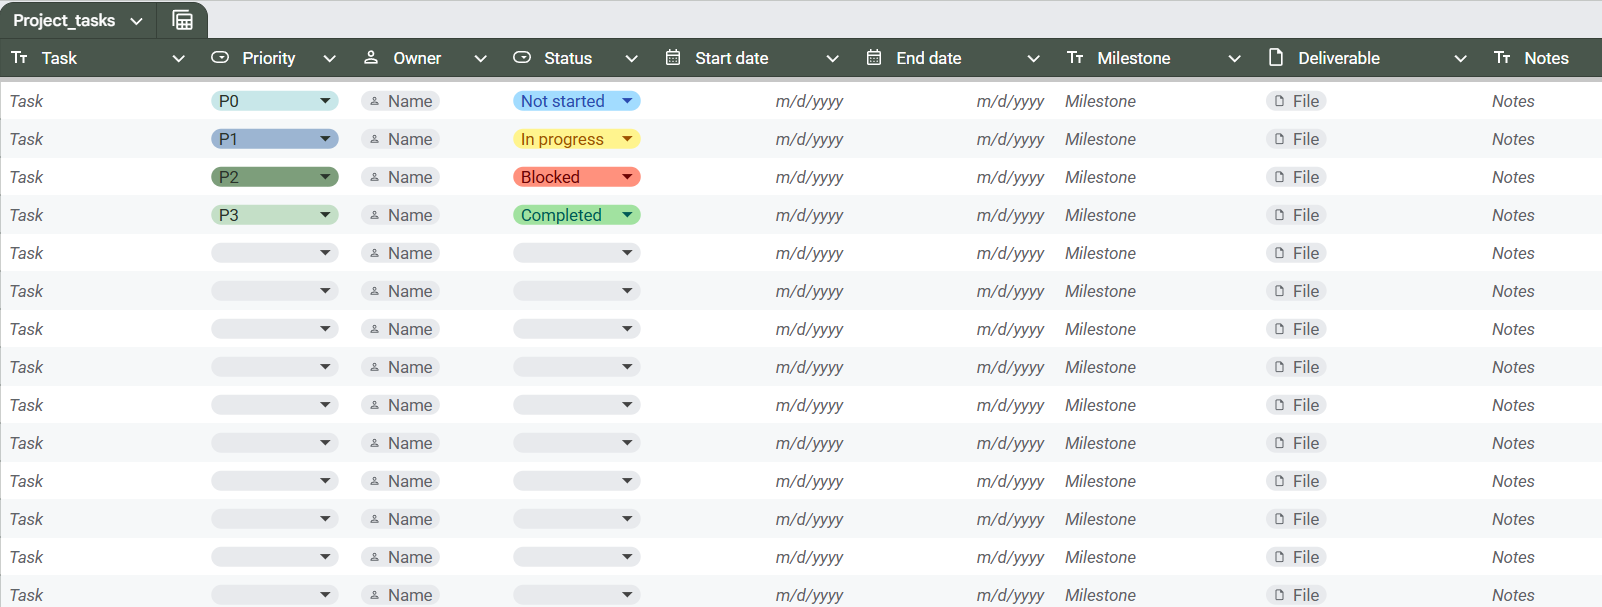This screenshot has width=1602, height=607.
Task: Select the Task cell in the P0 row
Action: pyautogui.click(x=102, y=101)
